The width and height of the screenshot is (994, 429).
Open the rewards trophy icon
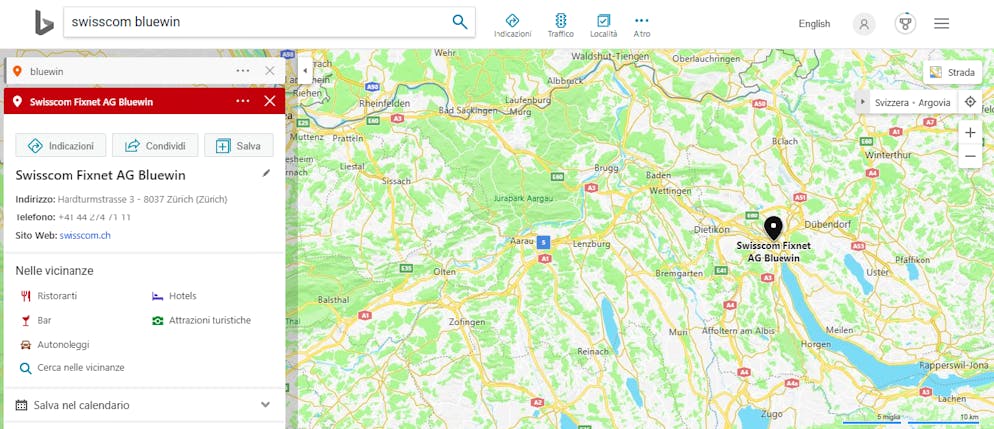(x=905, y=24)
